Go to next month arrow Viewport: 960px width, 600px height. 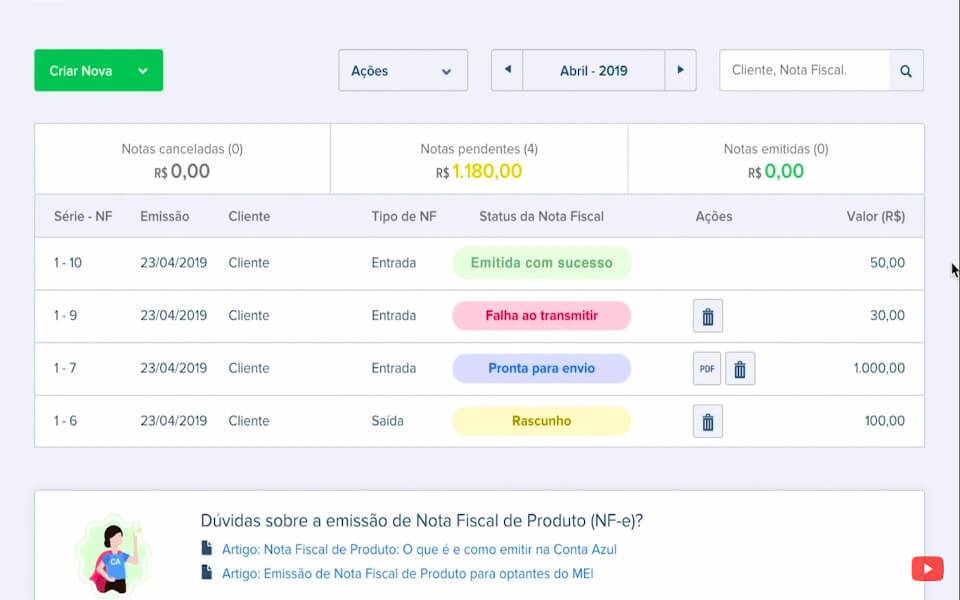[x=680, y=70]
